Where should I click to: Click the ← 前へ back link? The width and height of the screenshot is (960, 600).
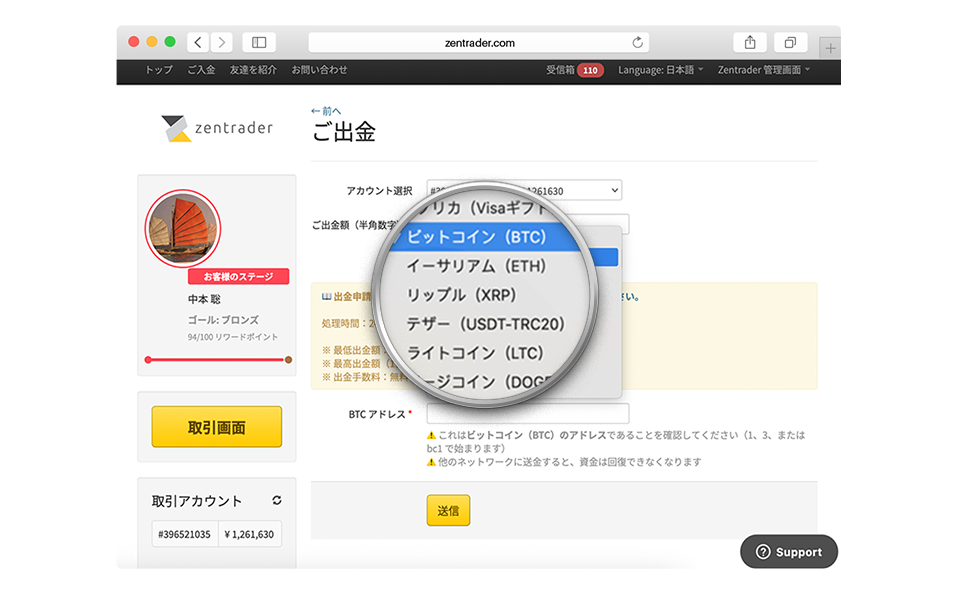[326, 111]
